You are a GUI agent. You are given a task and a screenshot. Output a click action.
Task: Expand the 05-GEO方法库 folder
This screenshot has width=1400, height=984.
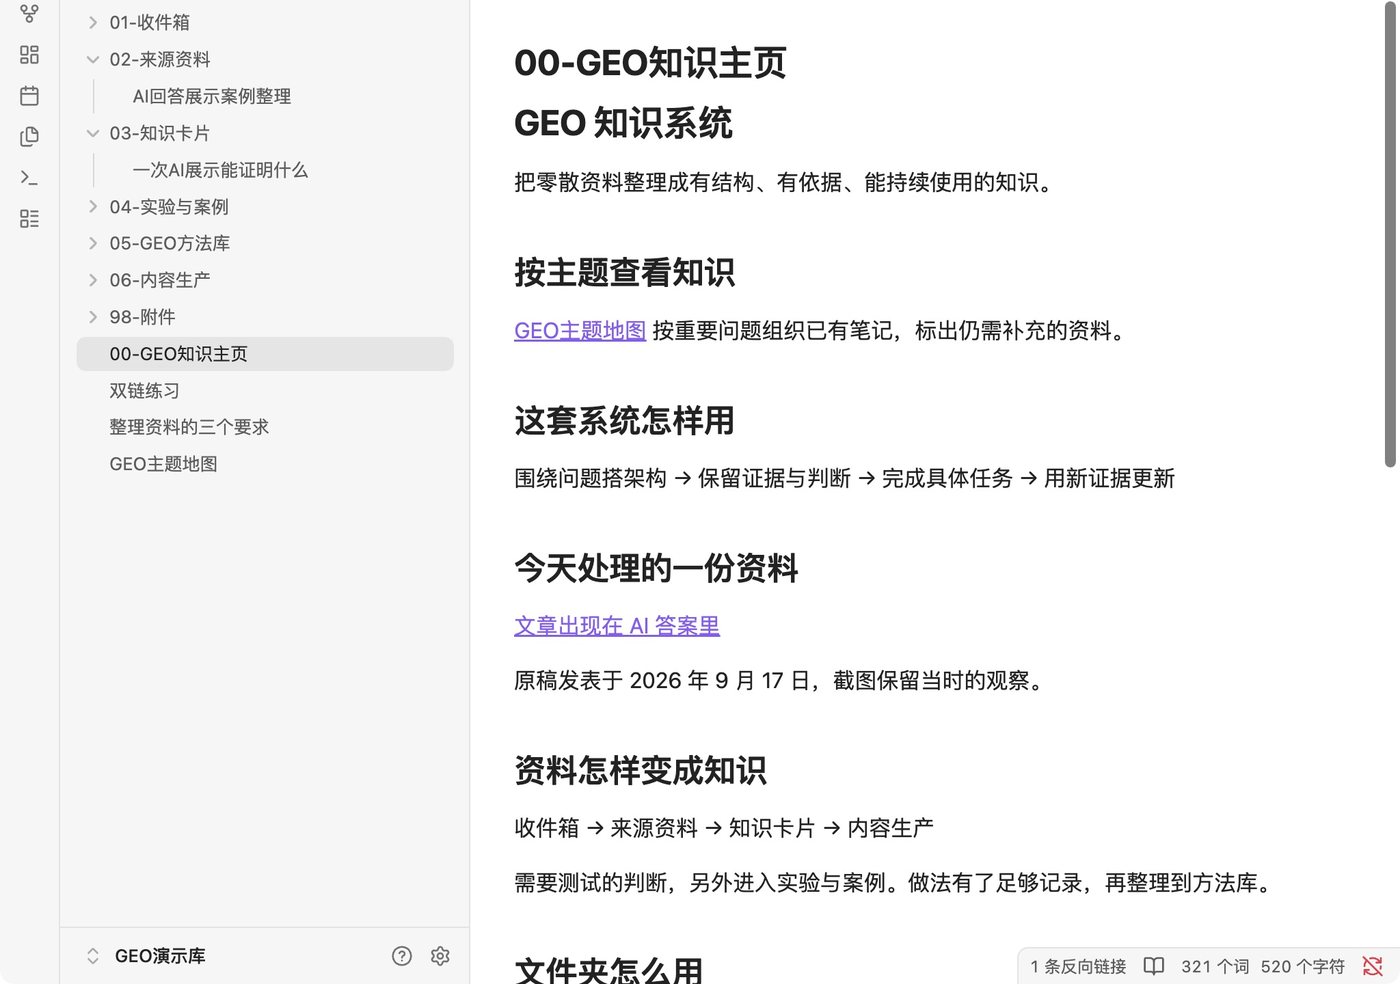pyautogui.click(x=93, y=243)
